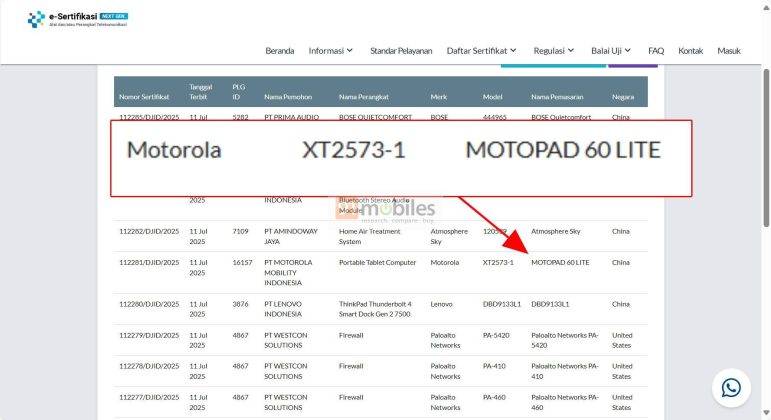771x420 pixels.
Task: Click PLG ID 16157 cell
Action: [x=242, y=263]
